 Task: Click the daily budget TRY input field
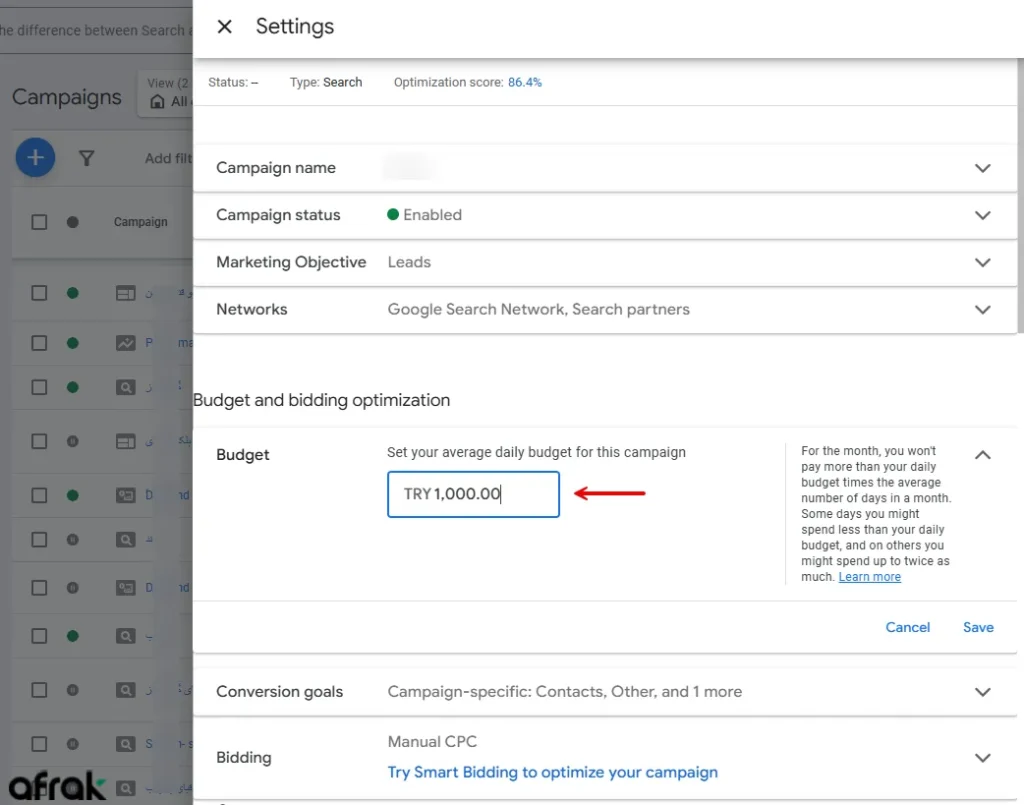point(473,494)
